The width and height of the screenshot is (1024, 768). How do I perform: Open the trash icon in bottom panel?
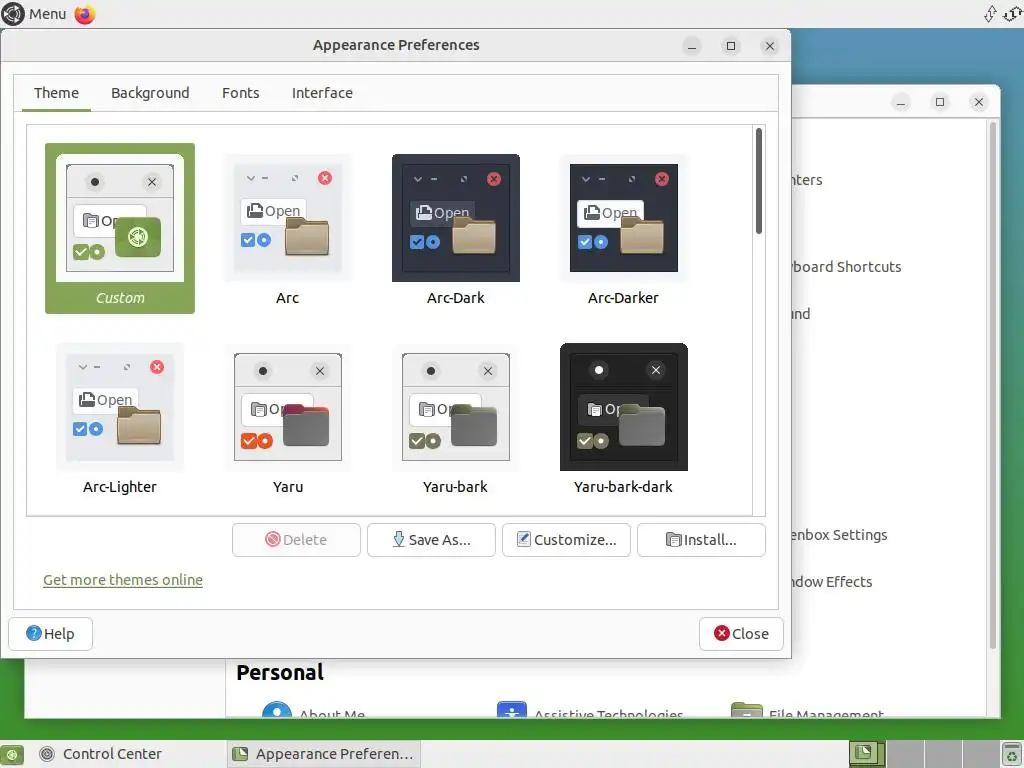1012,754
